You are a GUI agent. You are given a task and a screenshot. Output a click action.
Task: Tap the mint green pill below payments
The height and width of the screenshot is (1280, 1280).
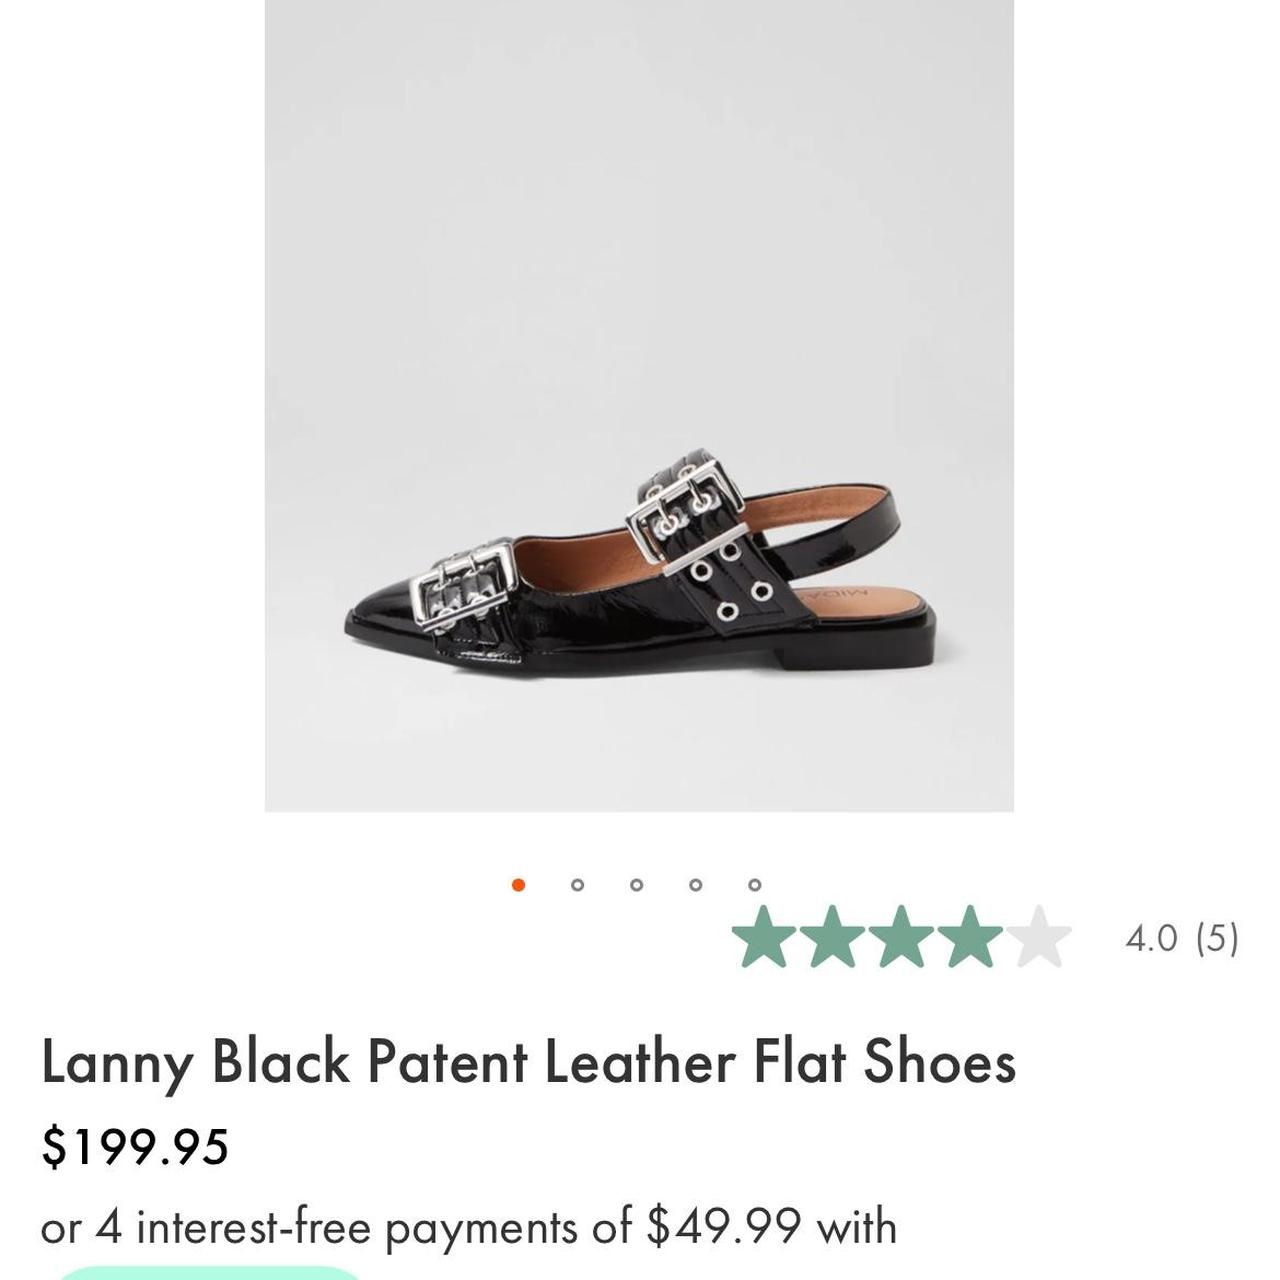[208, 1272]
